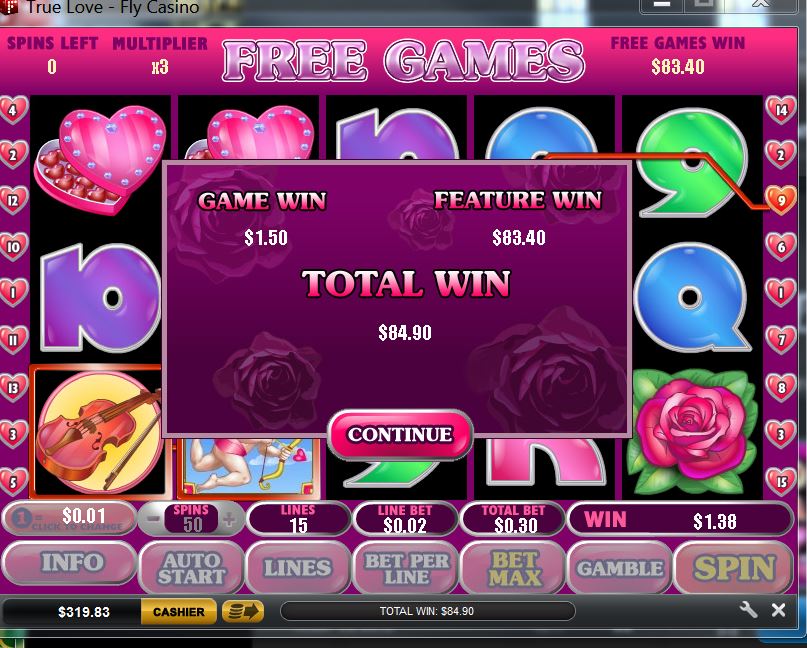Click the Bet Max button
This screenshot has height=648, width=807.
pyautogui.click(x=515, y=568)
